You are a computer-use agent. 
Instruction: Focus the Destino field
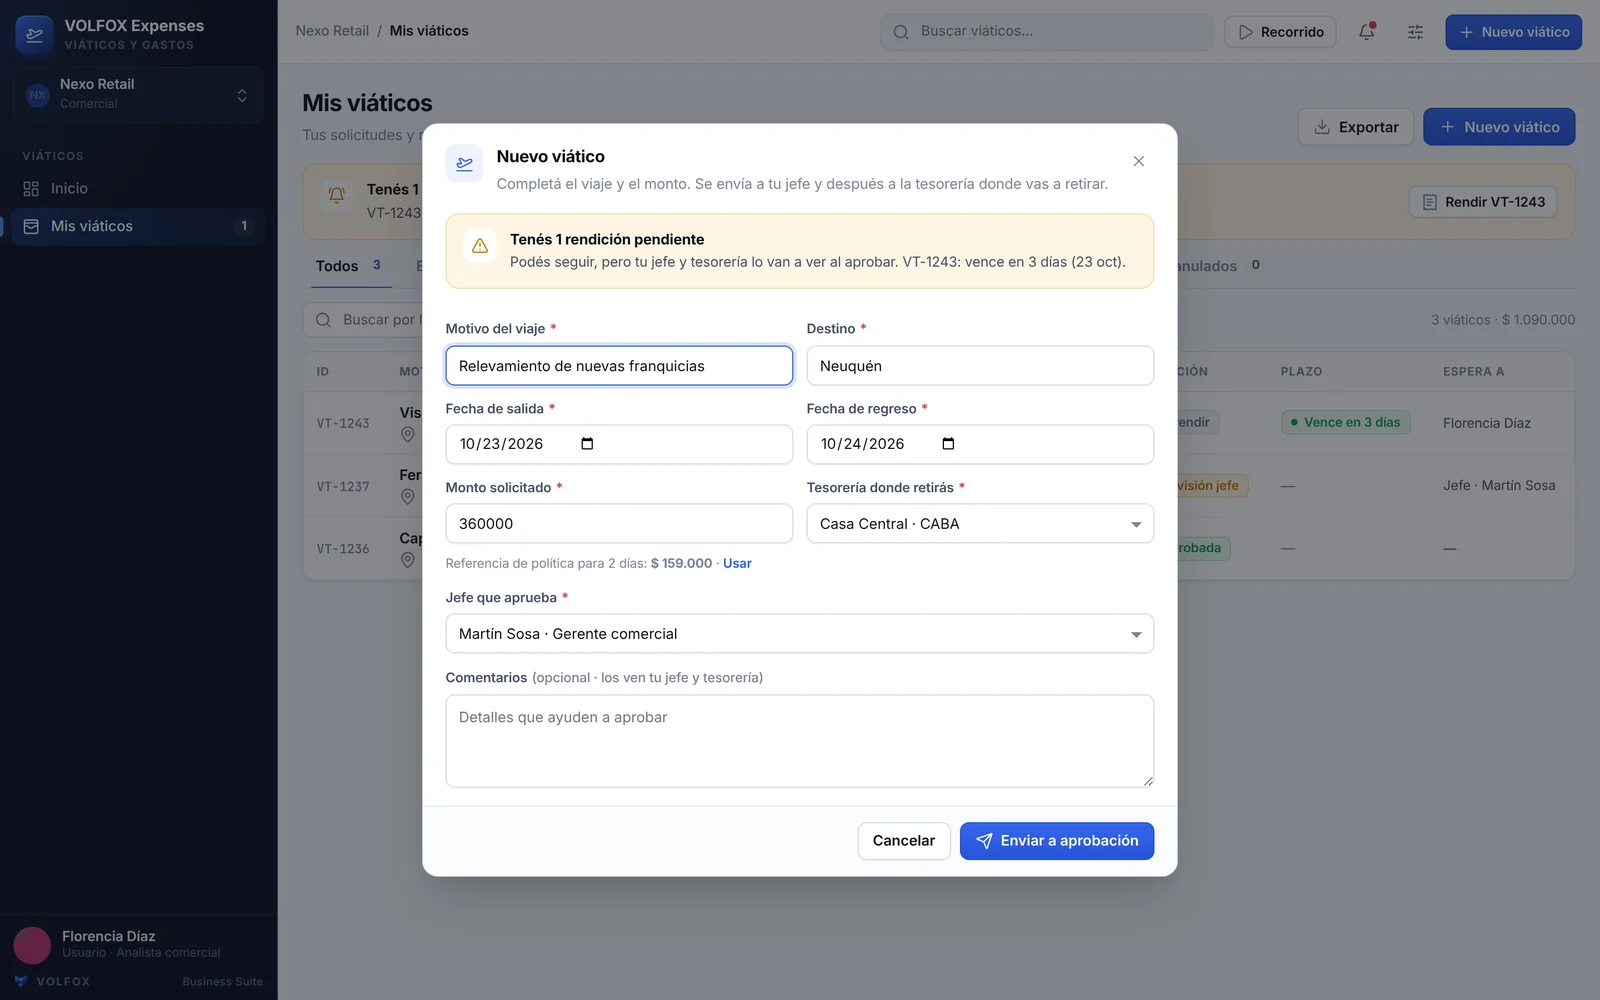980,366
